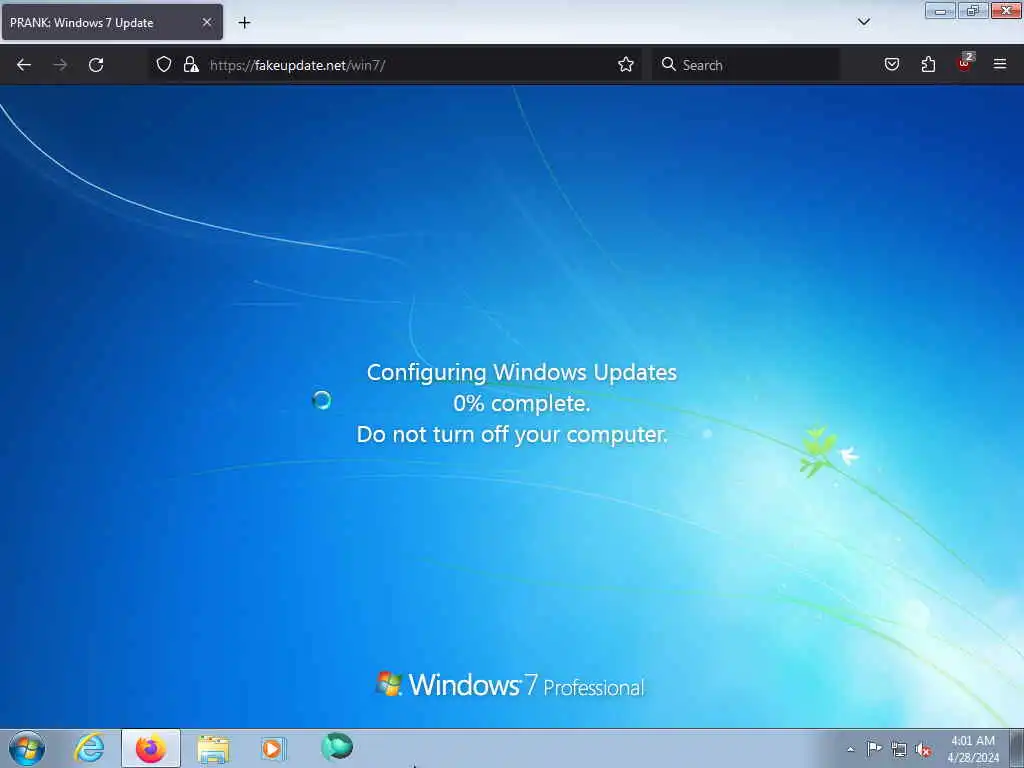The image size is (1024, 768).
Task: Bookmark this page with the star
Action: (x=626, y=64)
